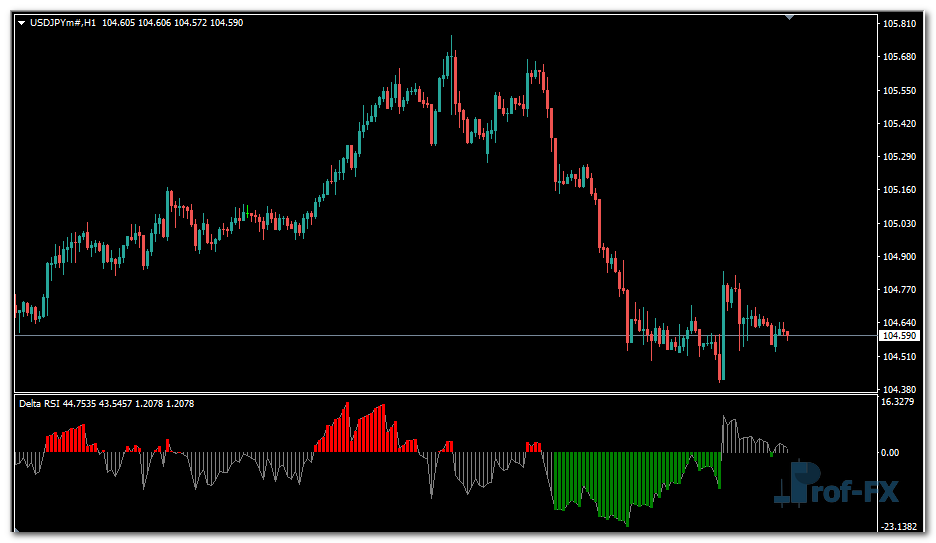The image size is (936, 543).
Task: Click the 0.00 indicator zero level label
Action: [890, 452]
